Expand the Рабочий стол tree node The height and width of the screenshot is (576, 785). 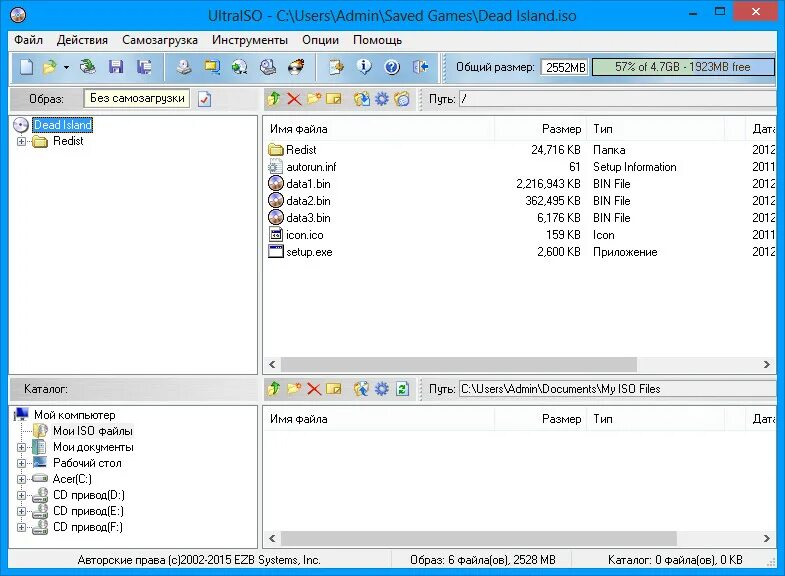point(22,463)
